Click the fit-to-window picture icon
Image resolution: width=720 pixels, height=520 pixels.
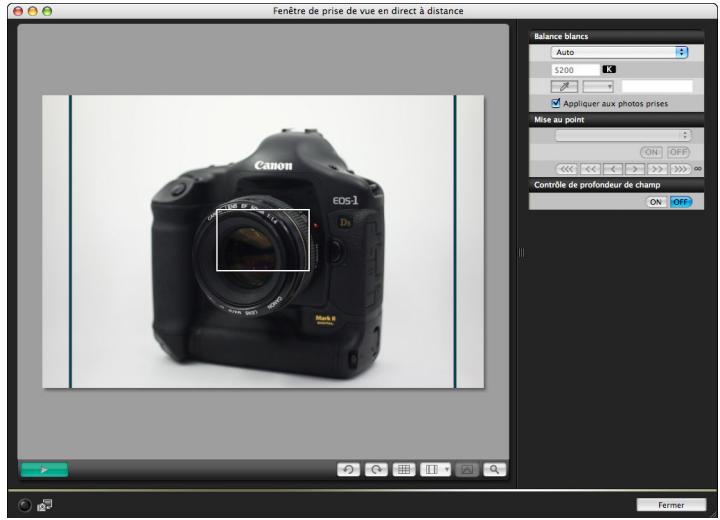pos(467,469)
